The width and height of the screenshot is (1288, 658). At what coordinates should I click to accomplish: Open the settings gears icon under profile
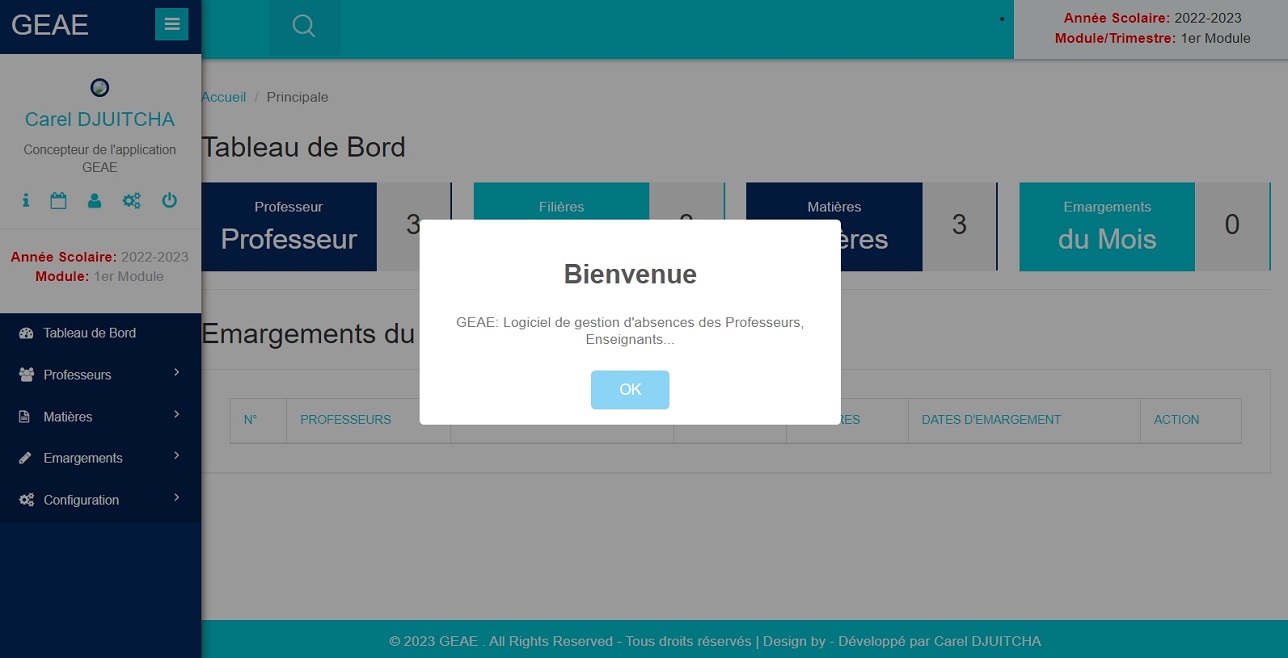pos(132,201)
